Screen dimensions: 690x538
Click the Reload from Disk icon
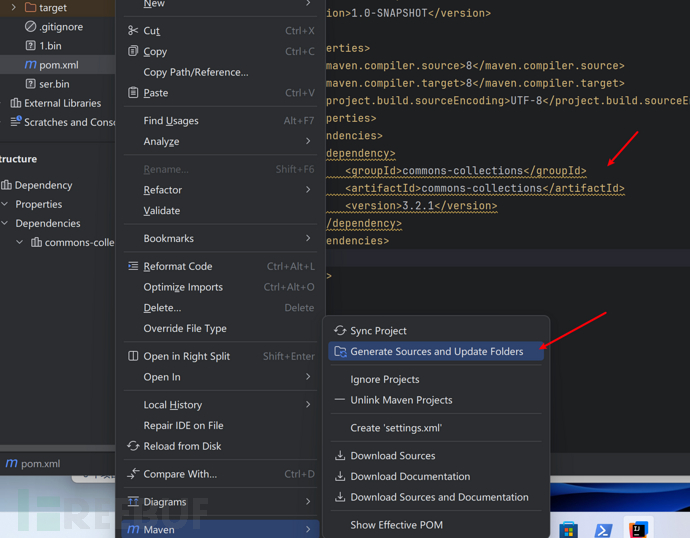click(133, 446)
